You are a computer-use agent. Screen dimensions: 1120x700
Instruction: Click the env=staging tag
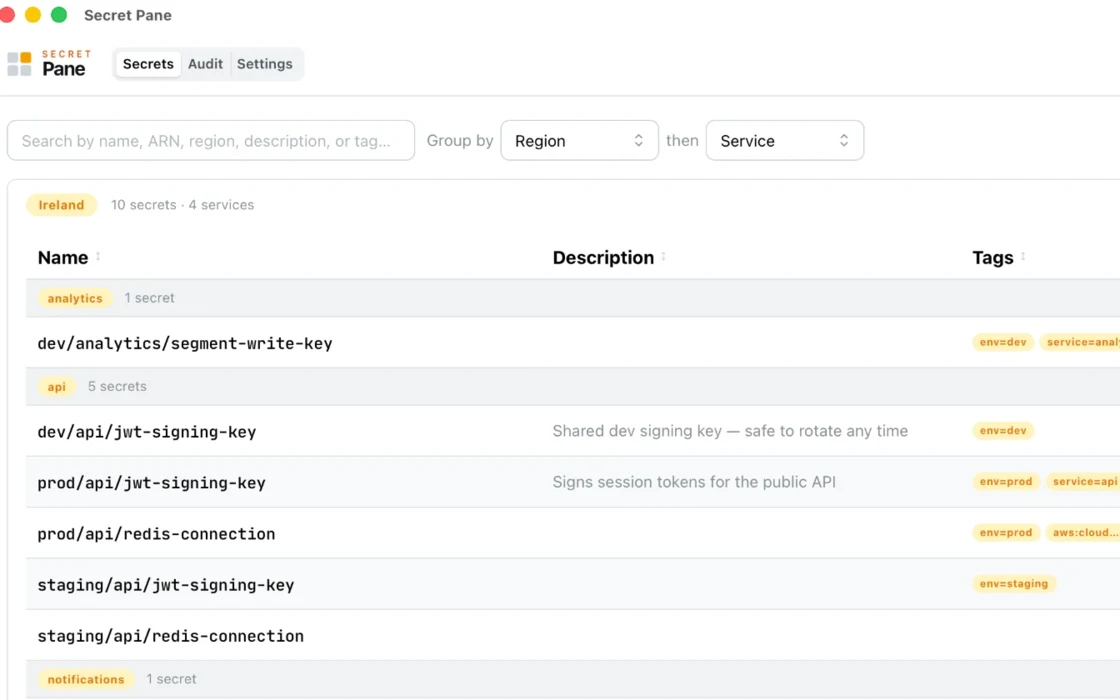click(1014, 584)
